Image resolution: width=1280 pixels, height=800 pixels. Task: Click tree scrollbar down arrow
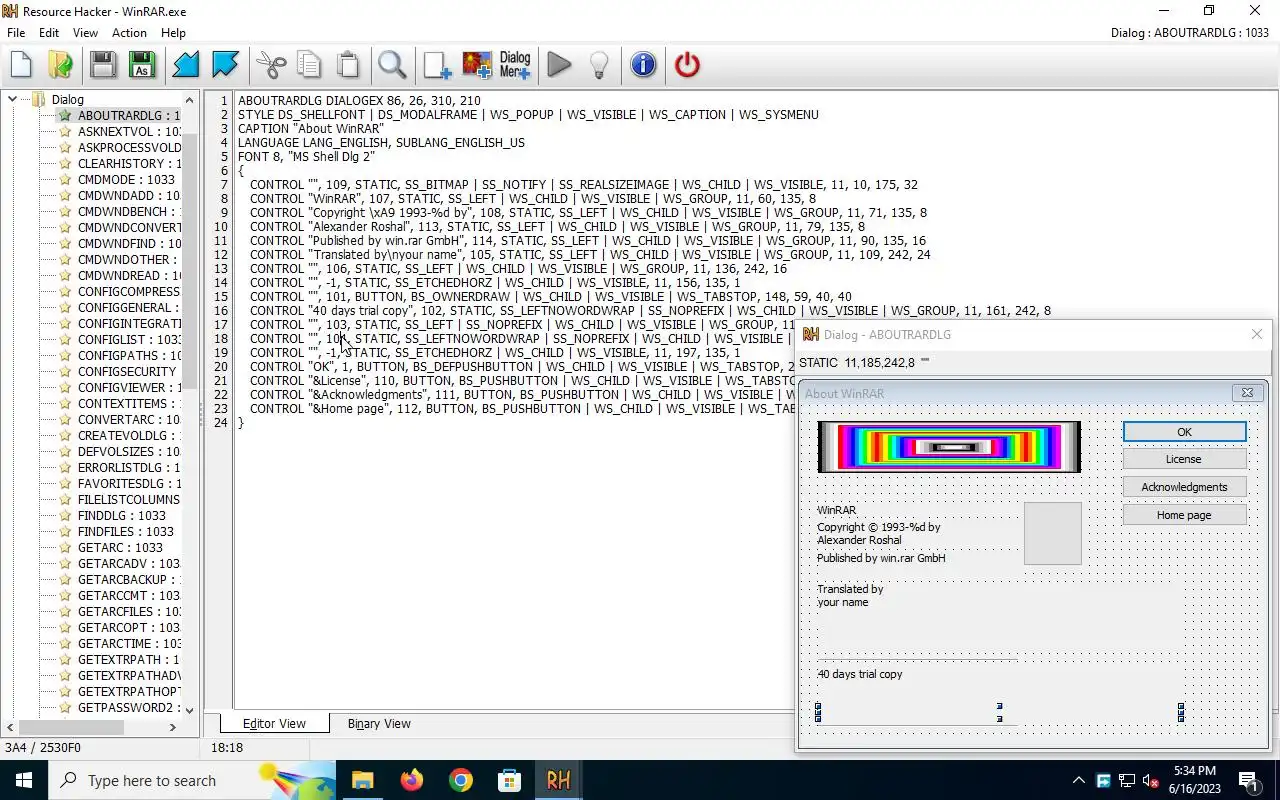pyautogui.click(x=190, y=709)
